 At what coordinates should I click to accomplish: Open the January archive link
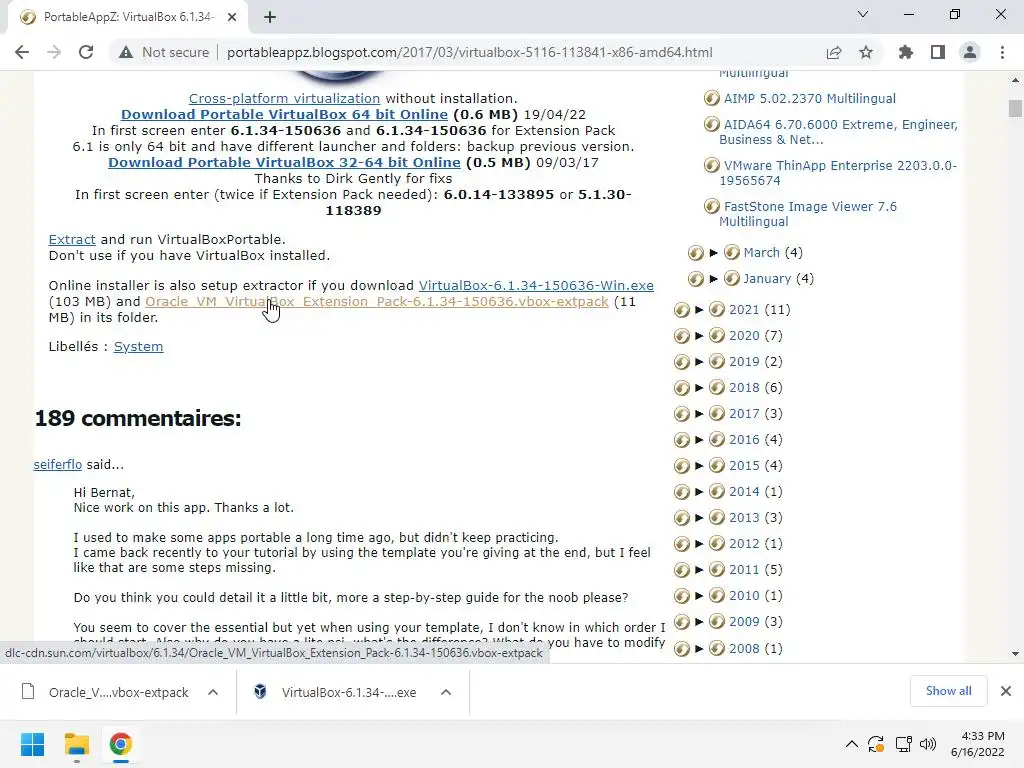(767, 279)
